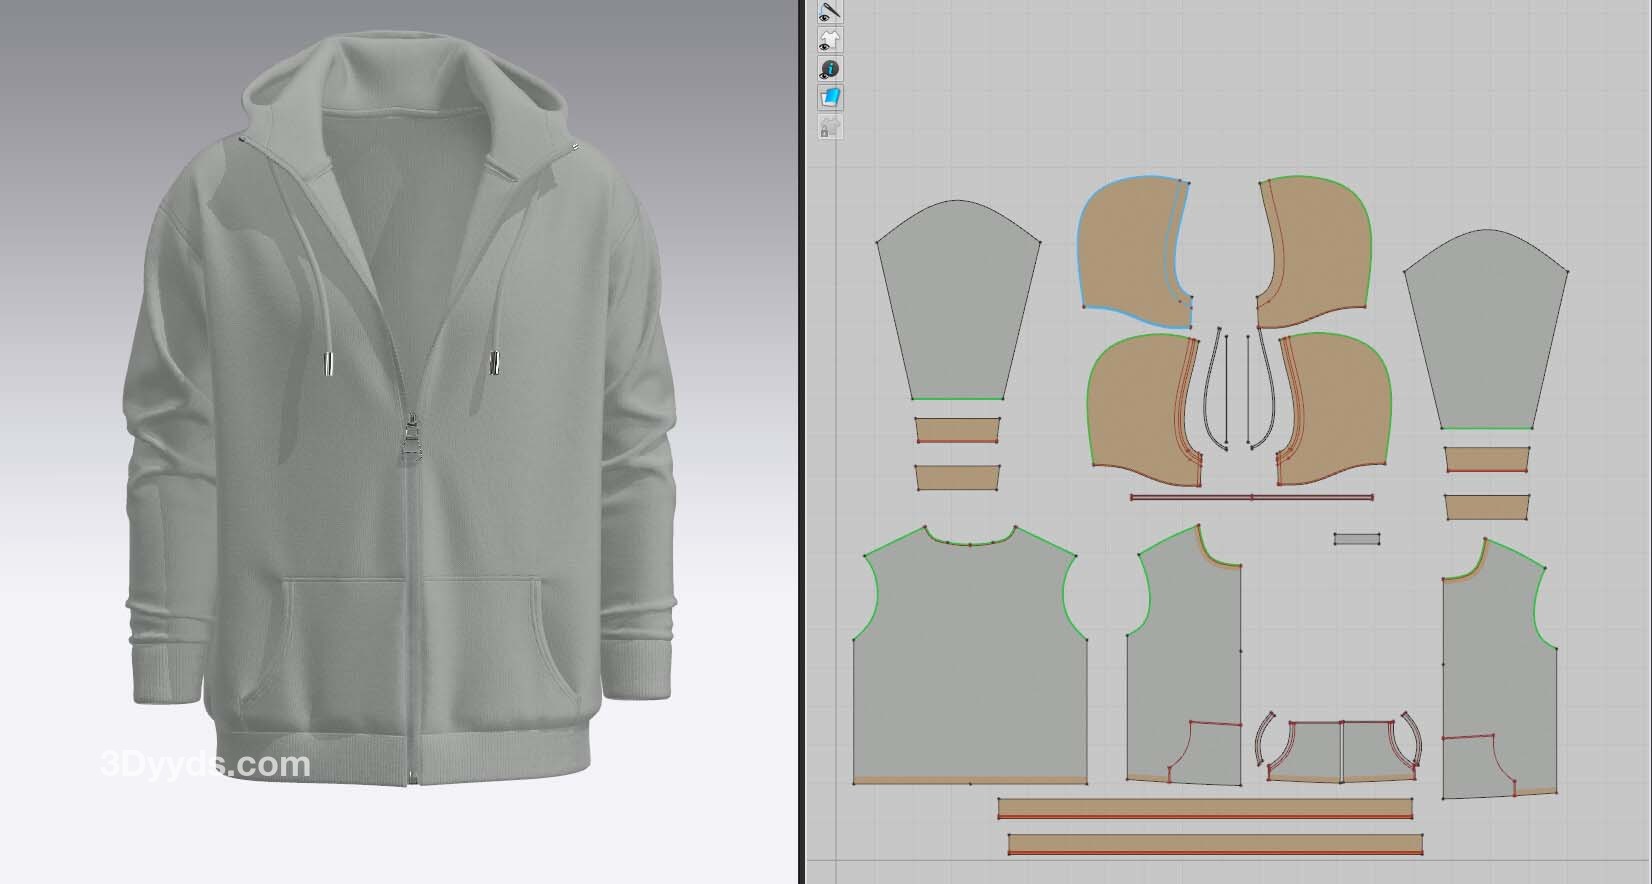Viewport: 1652px width, 884px height.
Task: Toggle garment visibility t-shirt eye icon
Action: pos(830,41)
